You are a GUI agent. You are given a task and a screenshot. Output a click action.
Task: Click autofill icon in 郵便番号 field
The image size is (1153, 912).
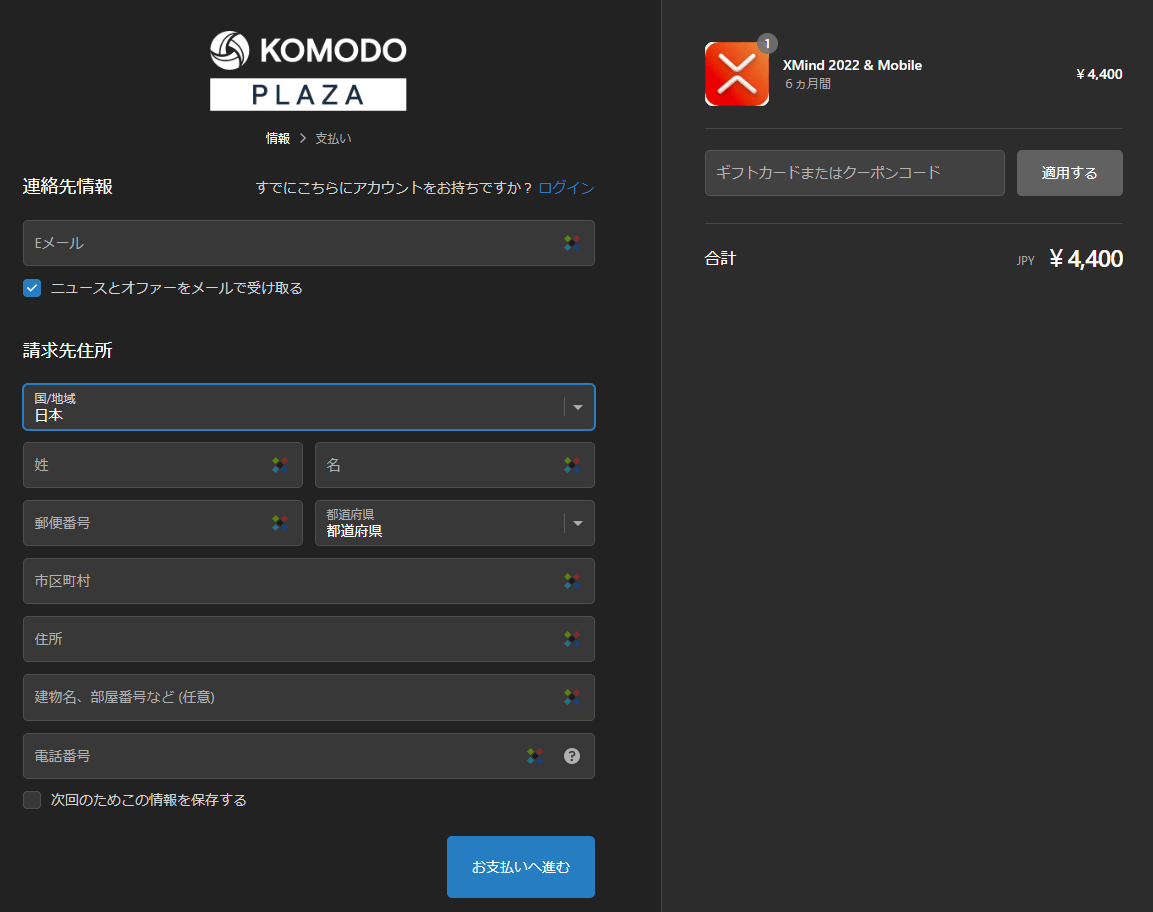[279, 523]
